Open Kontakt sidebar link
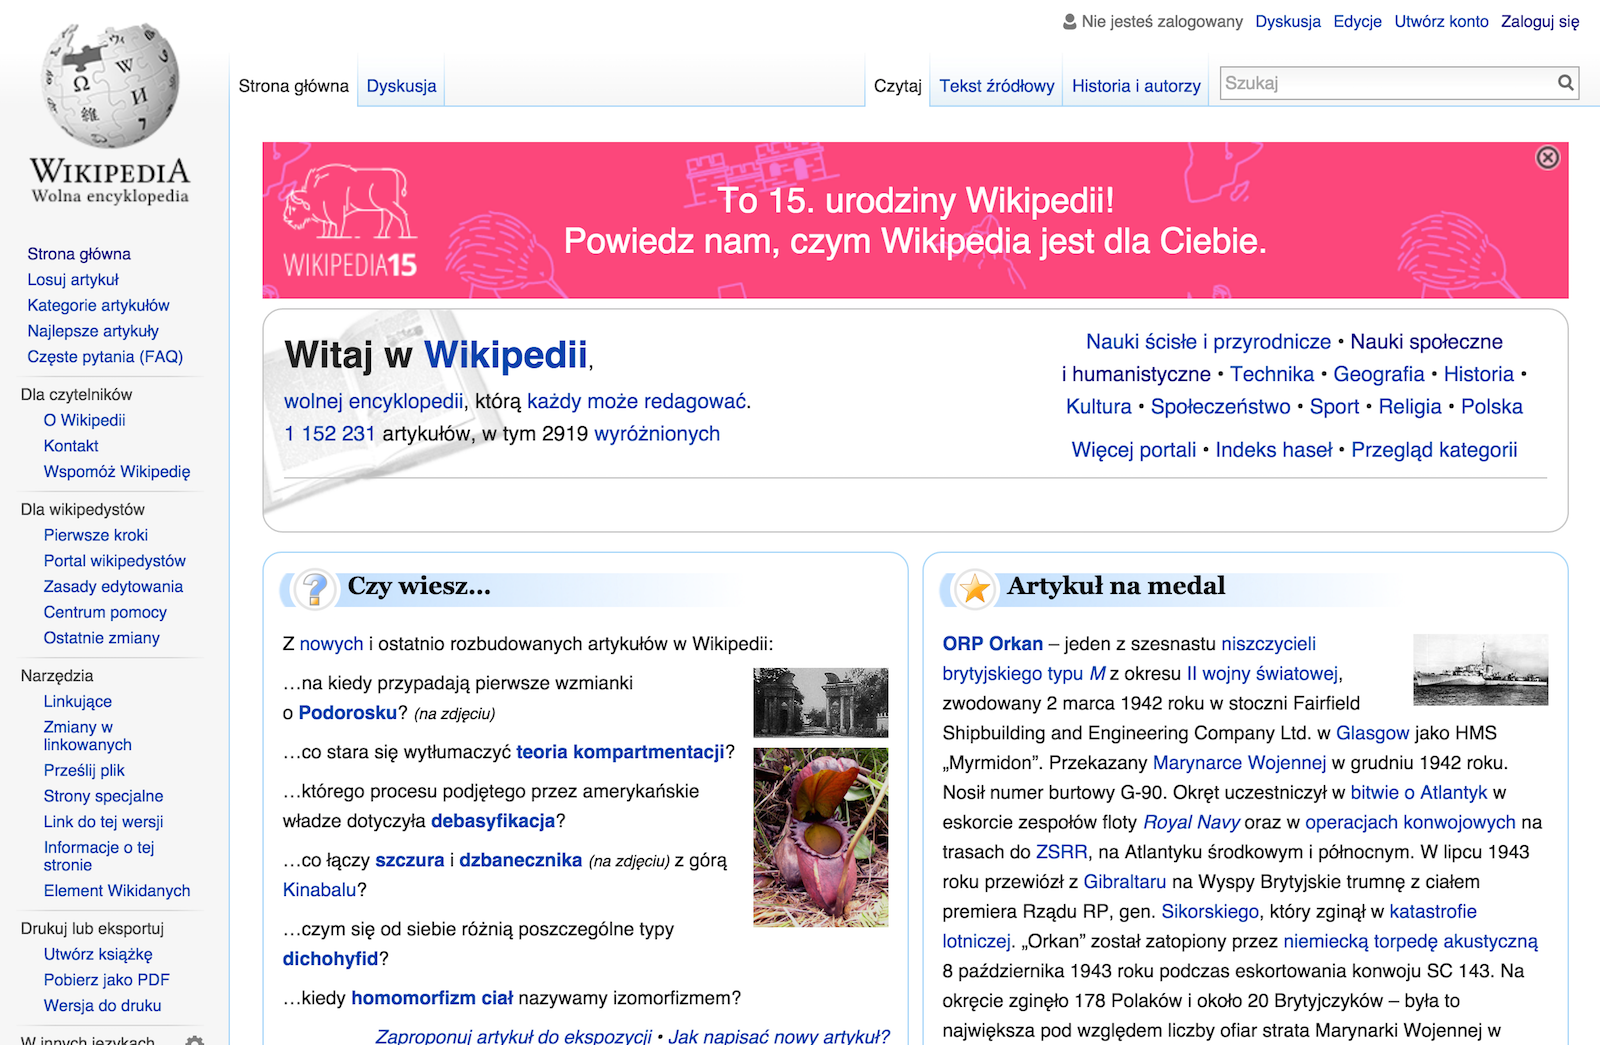Viewport: 1600px width, 1045px height. pyautogui.click(x=71, y=446)
